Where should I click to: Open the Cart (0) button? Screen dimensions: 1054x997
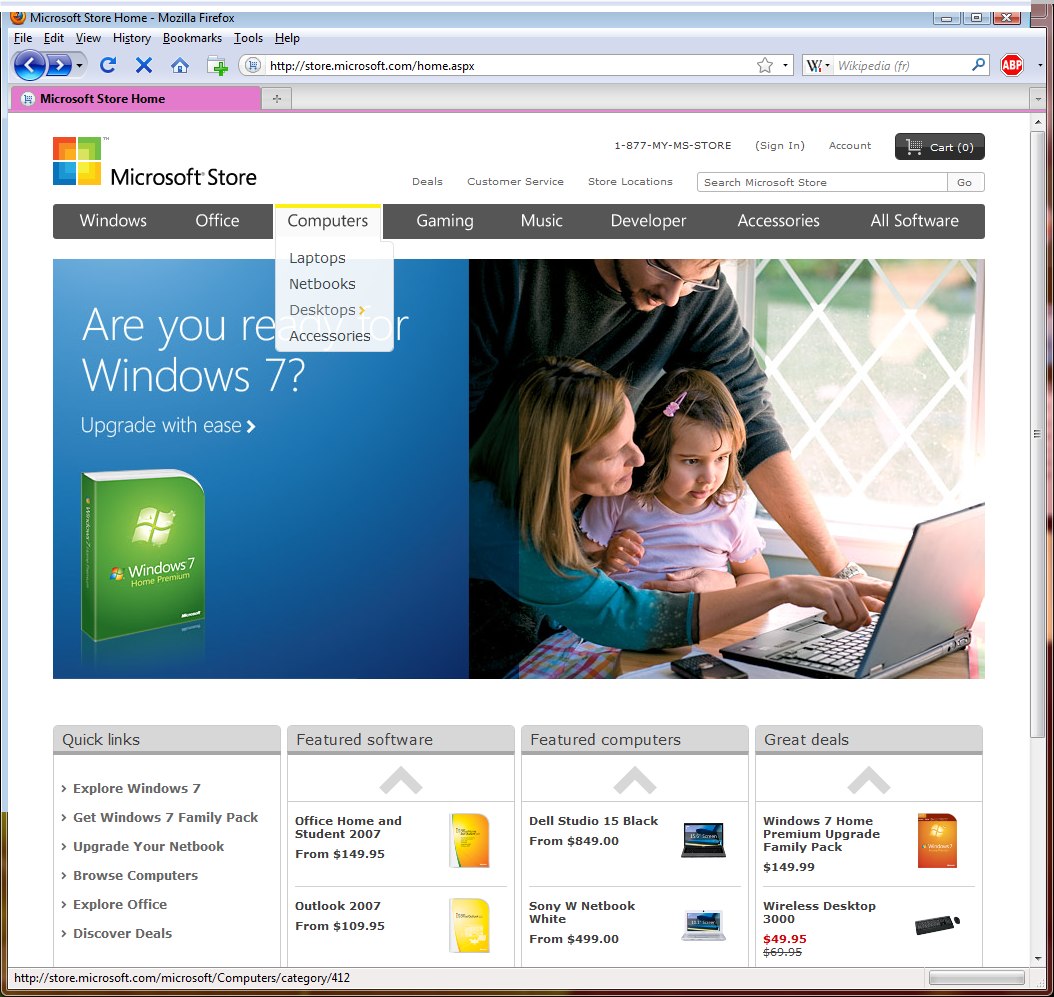click(940, 147)
